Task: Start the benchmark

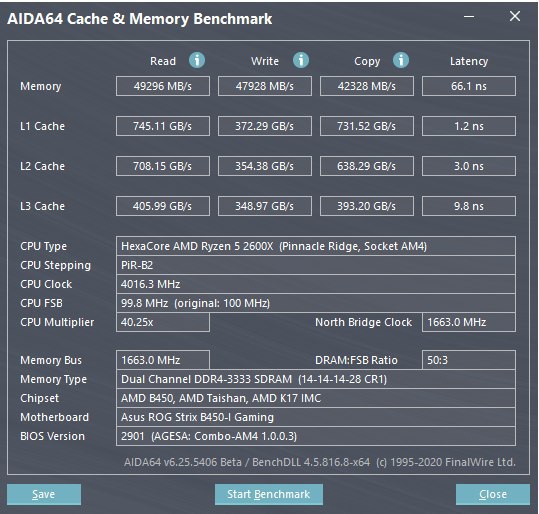Action: tap(268, 494)
